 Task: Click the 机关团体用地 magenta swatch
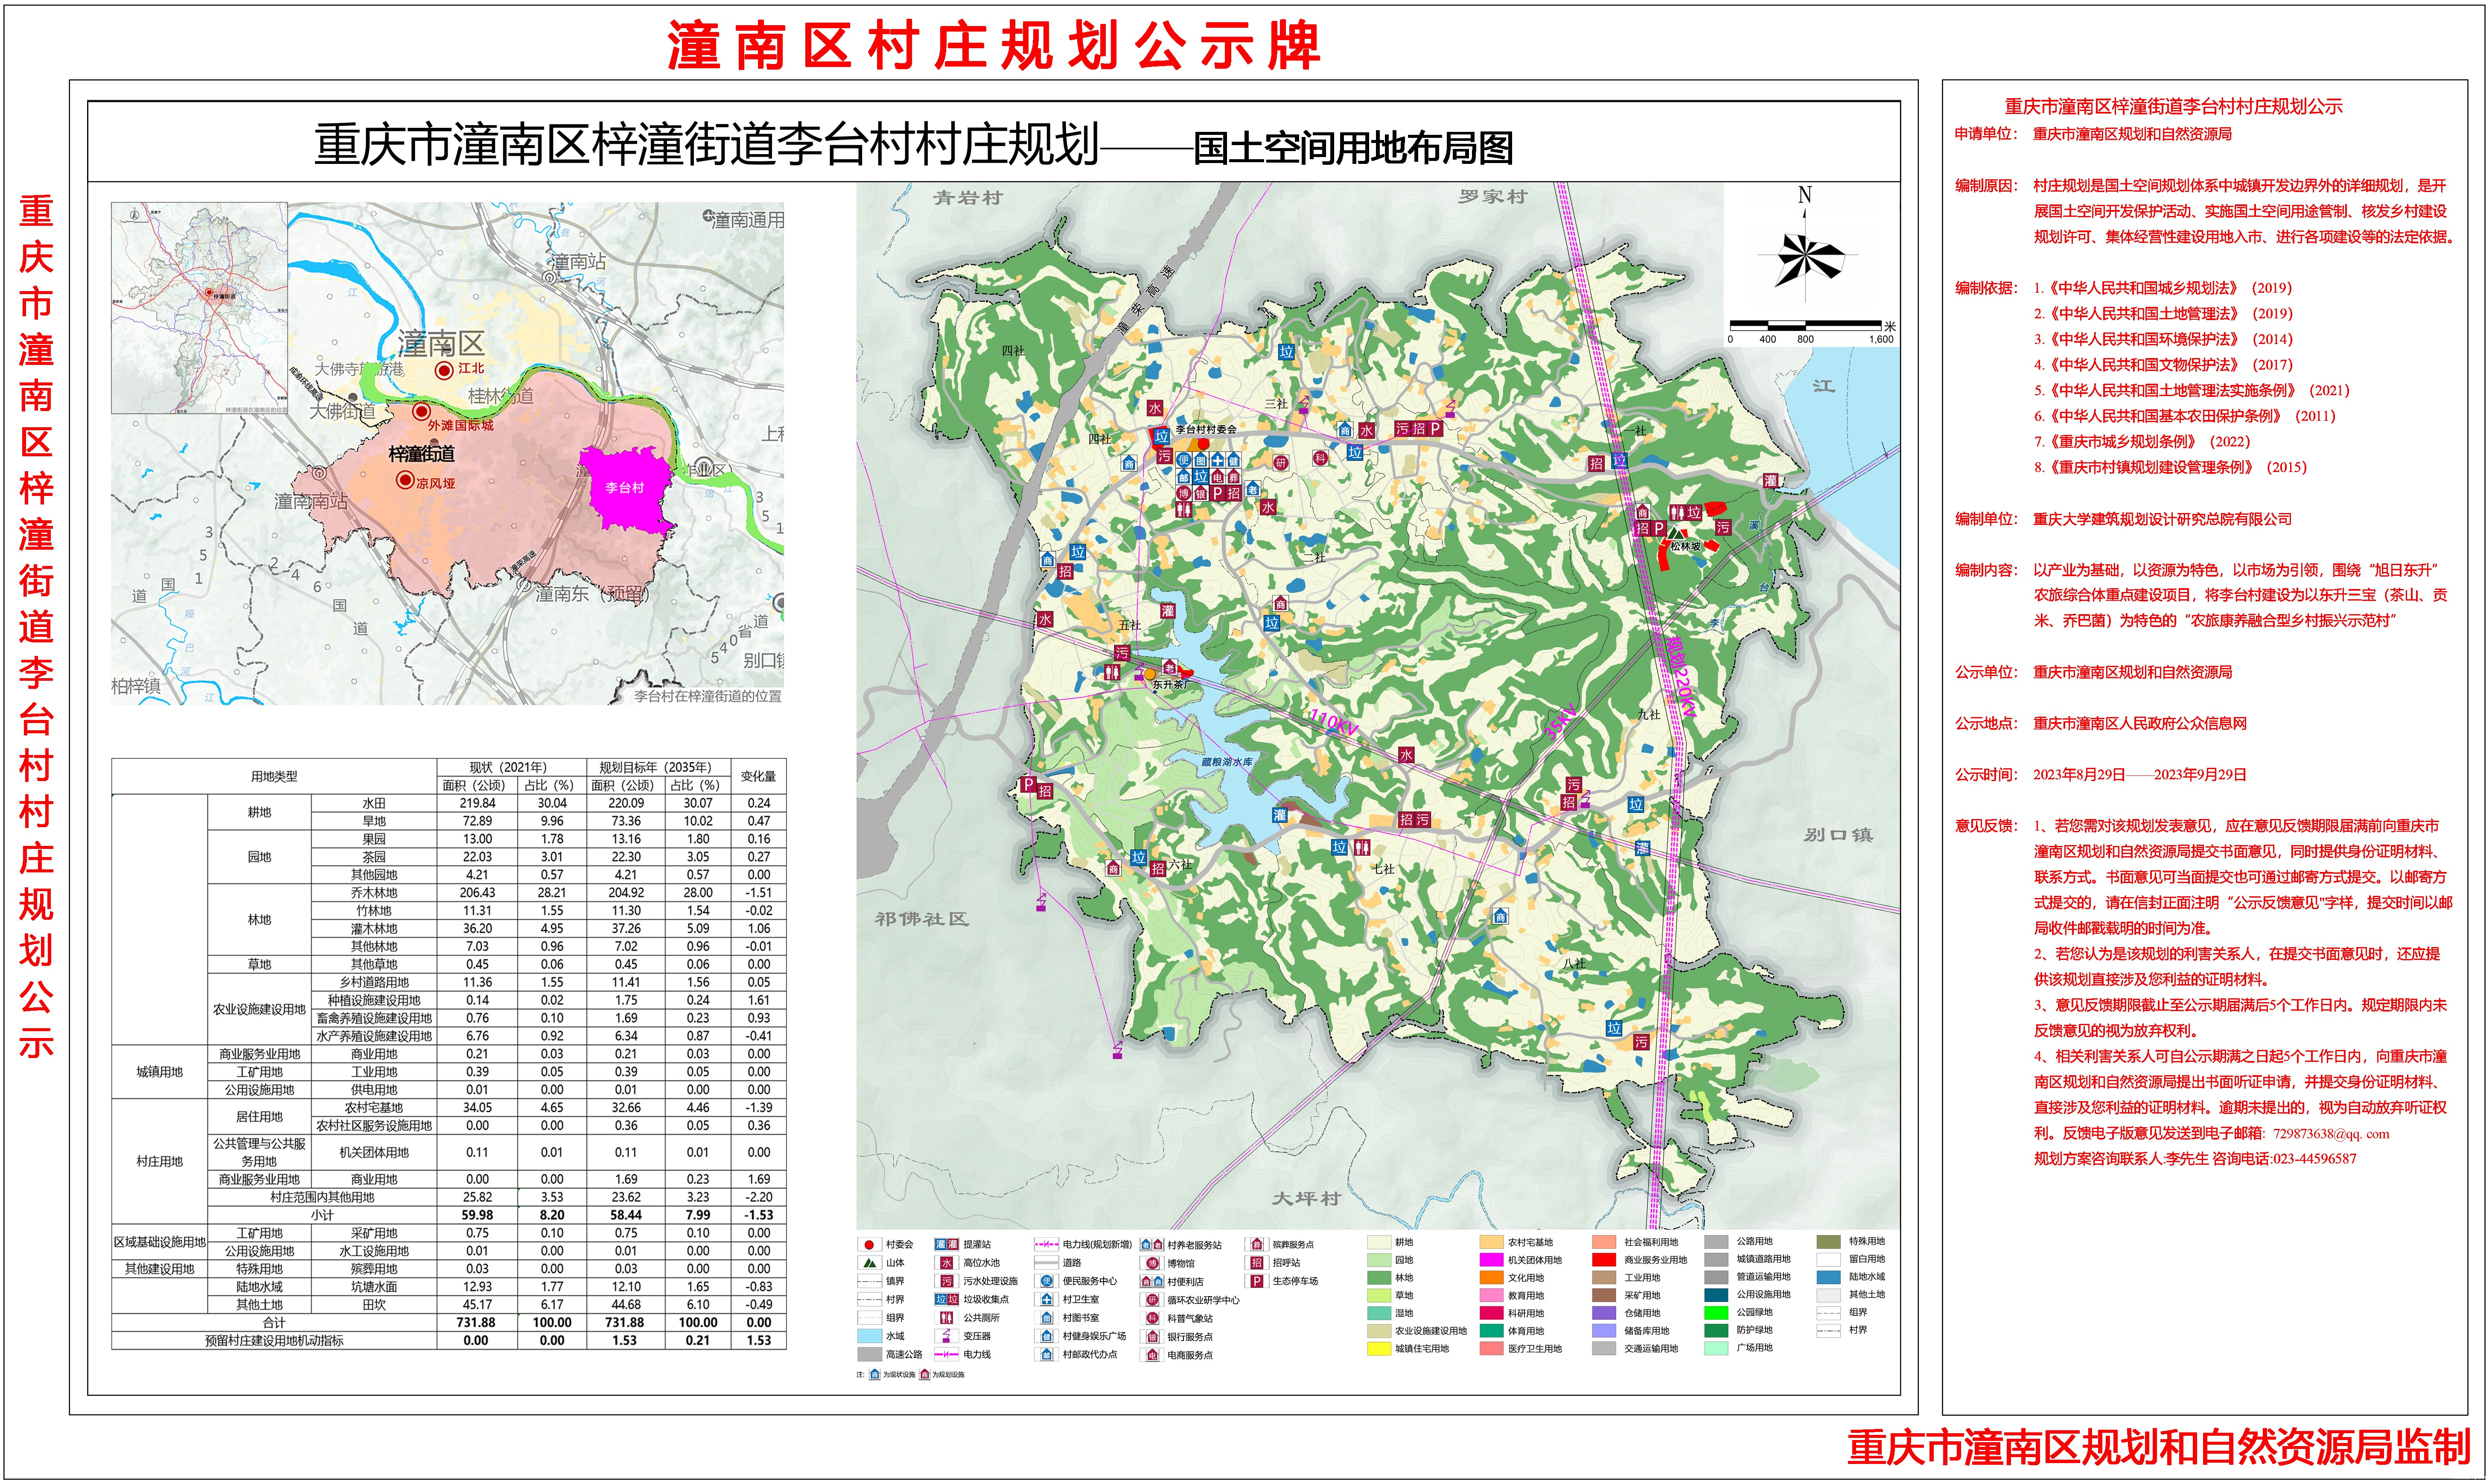pyautogui.click(x=1491, y=1260)
